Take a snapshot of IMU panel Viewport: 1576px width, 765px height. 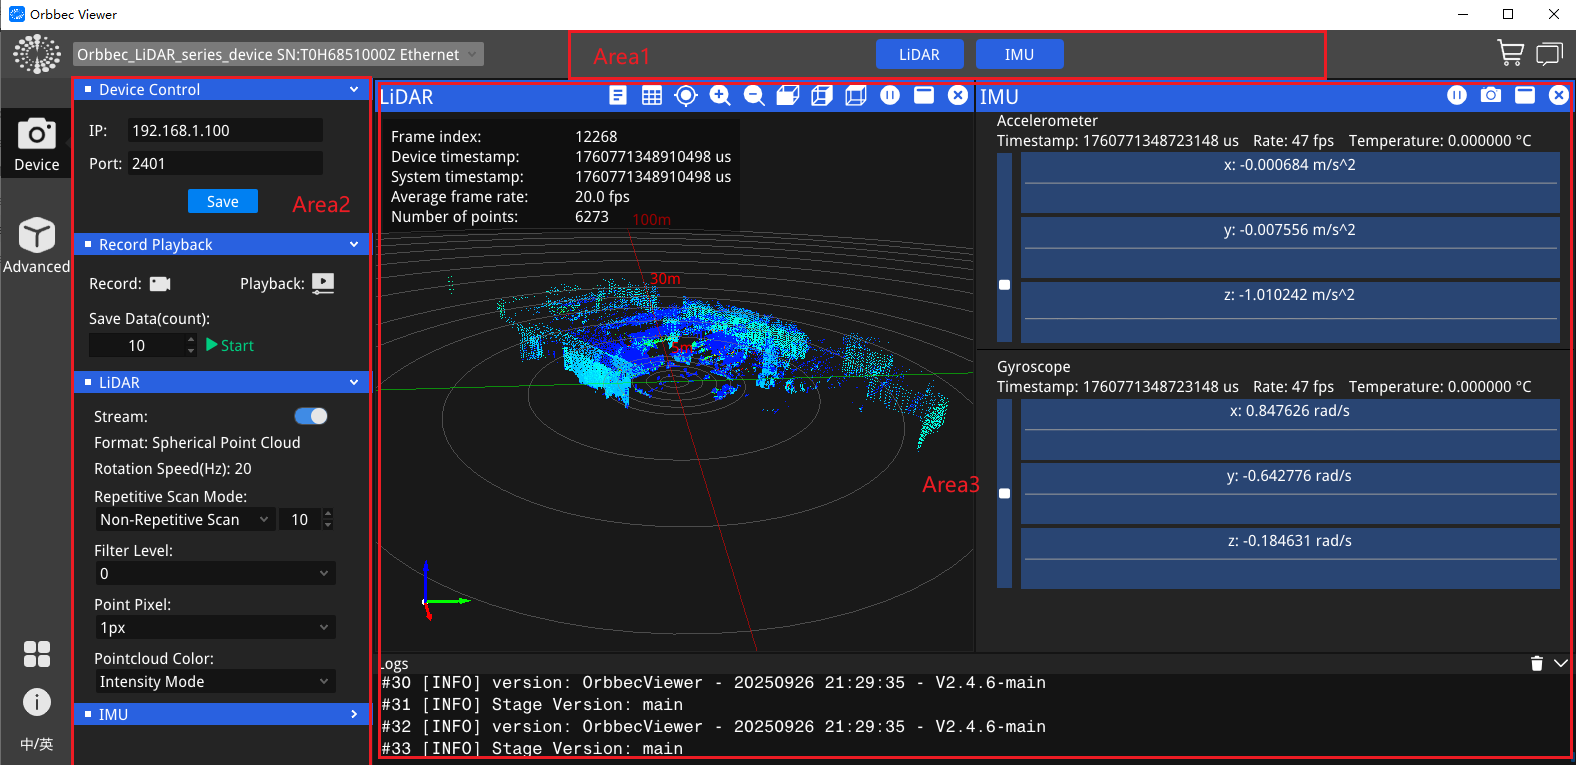point(1491,95)
